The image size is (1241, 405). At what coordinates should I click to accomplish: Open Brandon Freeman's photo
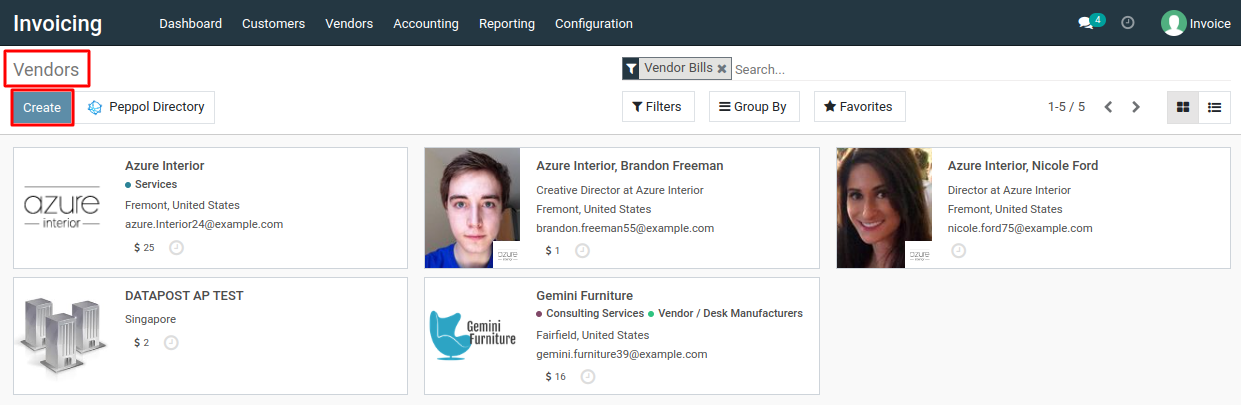click(472, 208)
